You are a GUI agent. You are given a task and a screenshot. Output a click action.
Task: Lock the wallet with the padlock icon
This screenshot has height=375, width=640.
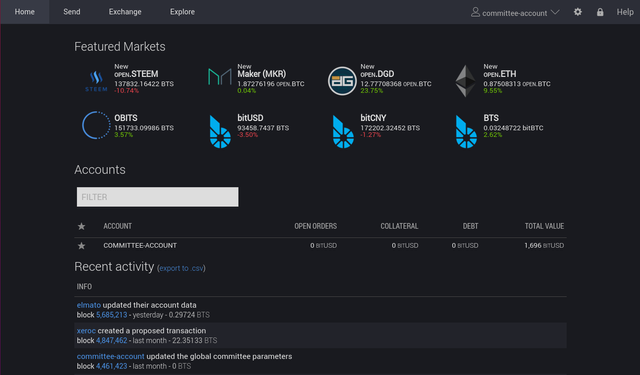pos(600,12)
